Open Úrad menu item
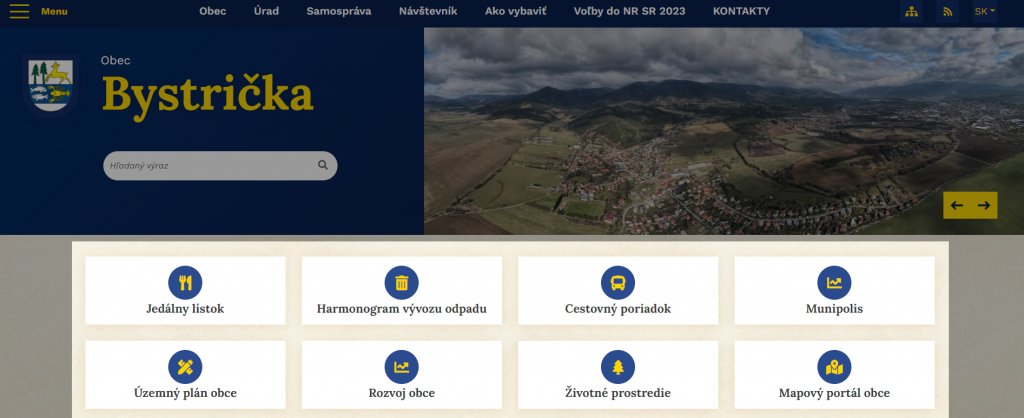Viewport: 1024px width, 418px height. (266, 11)
